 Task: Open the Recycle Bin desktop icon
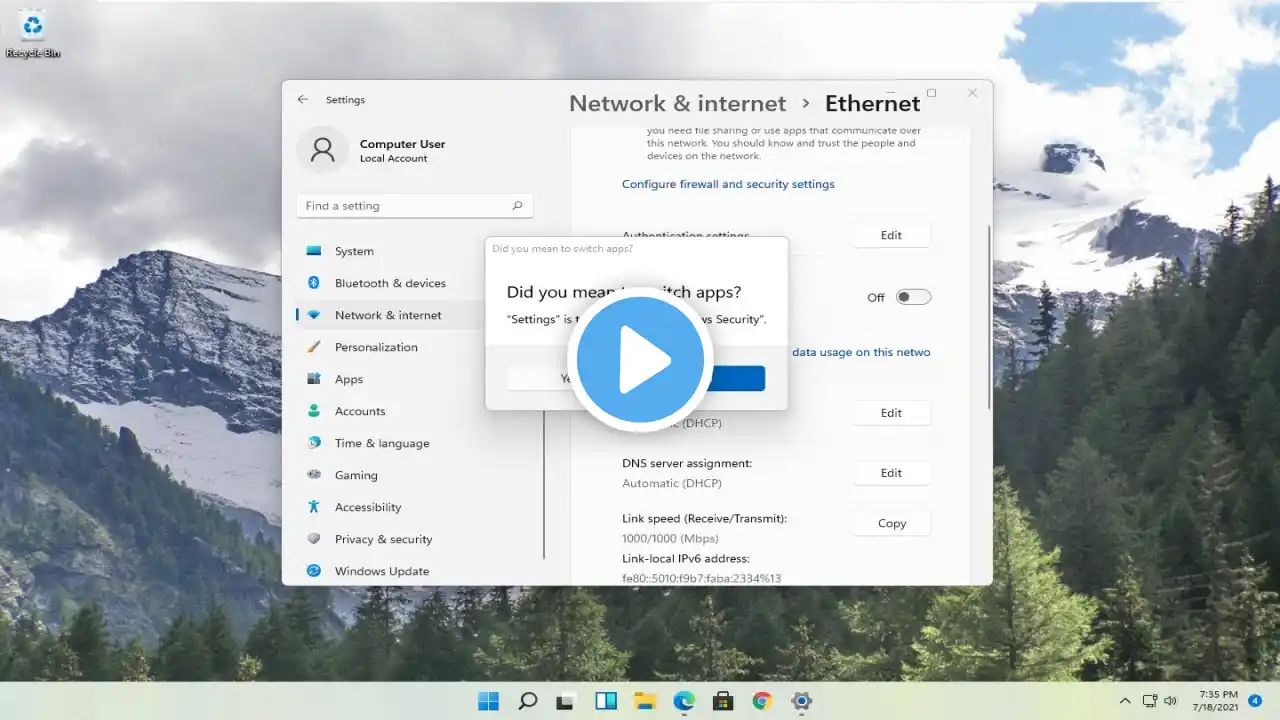[33, 27]
